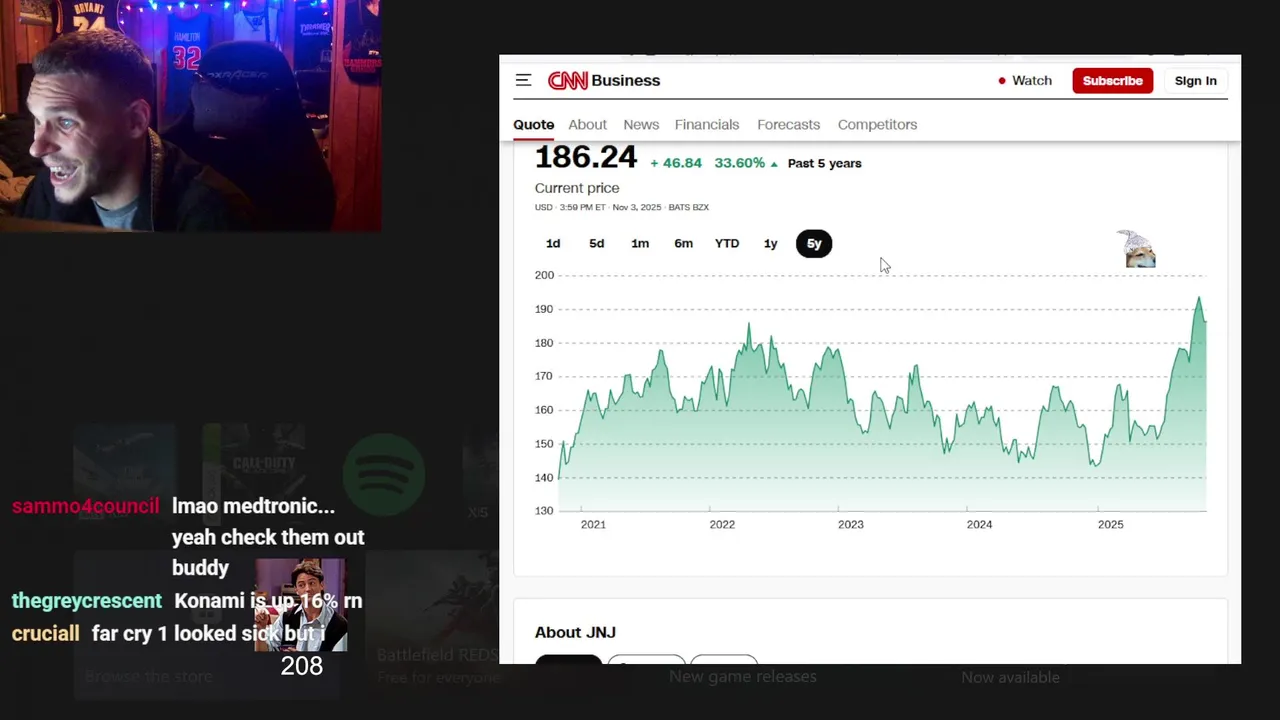
Task: Click the CNN logo
Action: click(567, 81)
